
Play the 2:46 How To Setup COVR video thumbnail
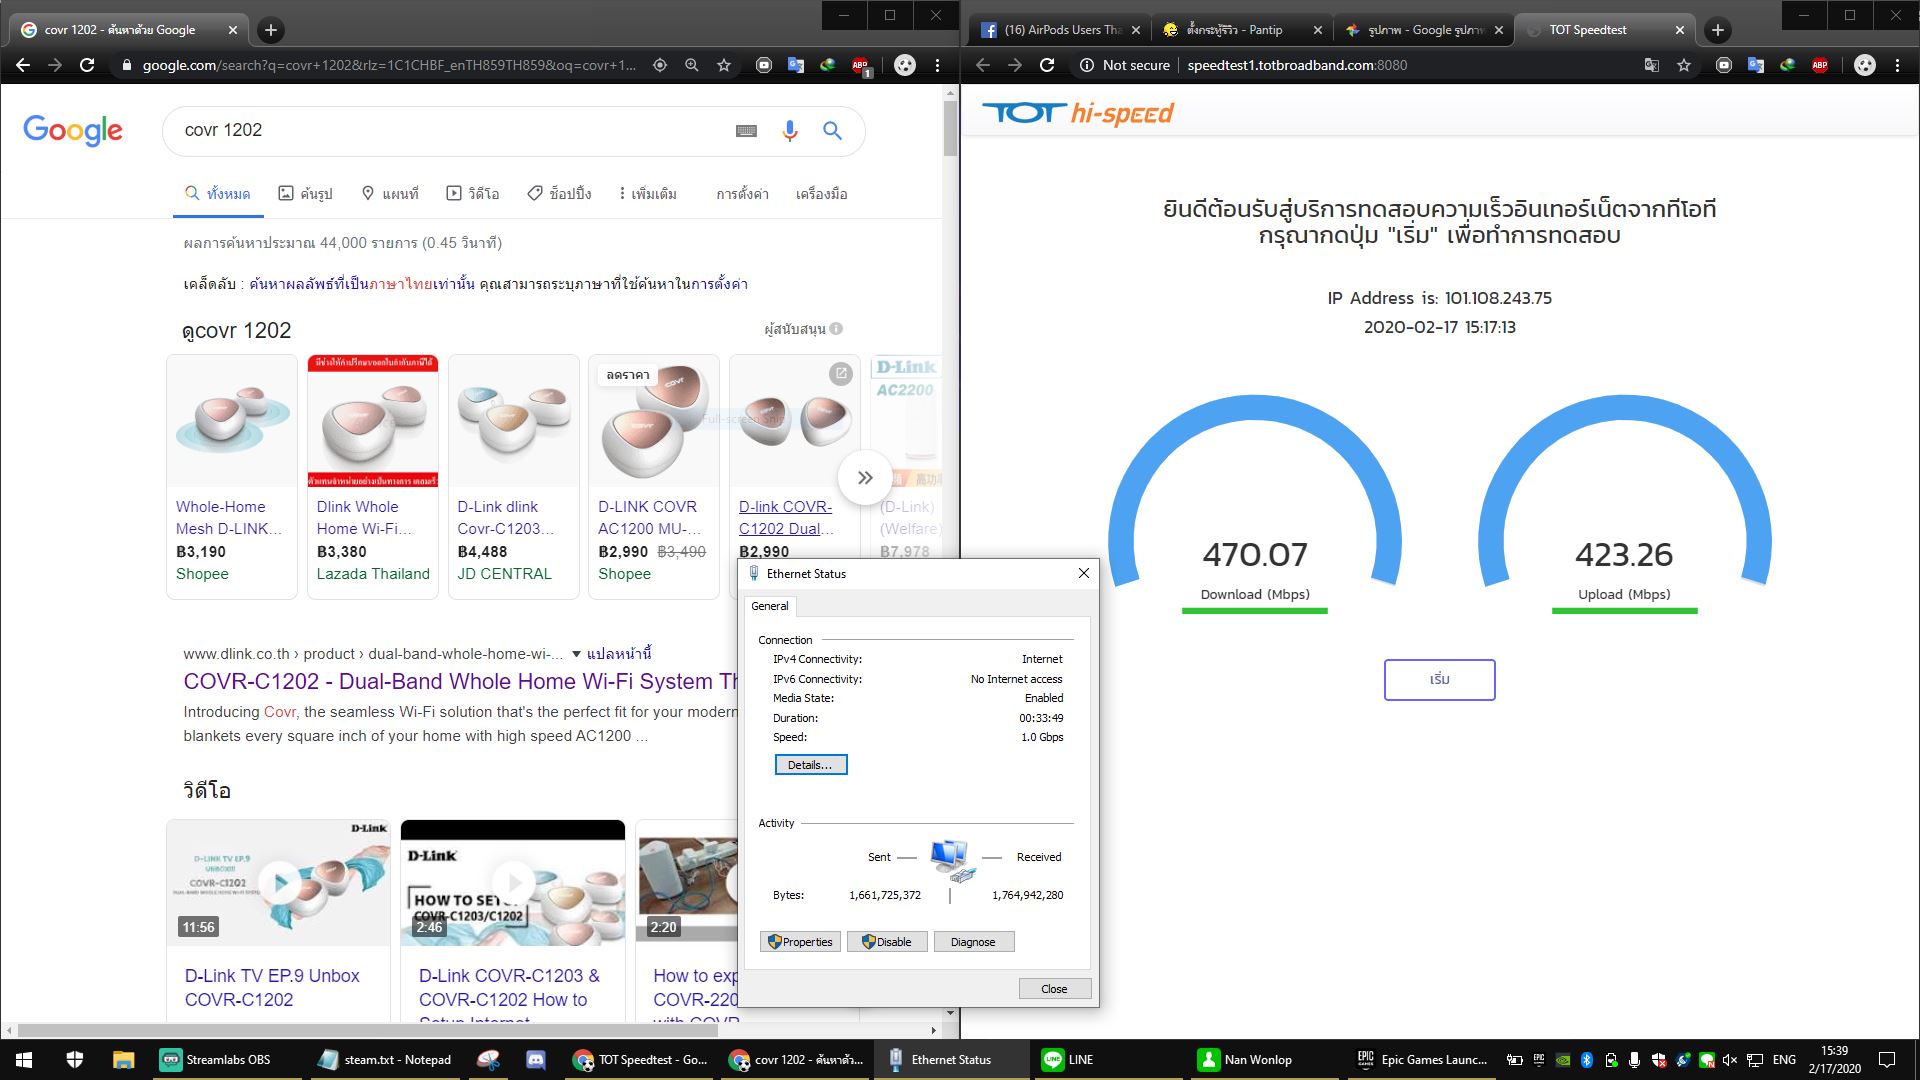[513, 883]
